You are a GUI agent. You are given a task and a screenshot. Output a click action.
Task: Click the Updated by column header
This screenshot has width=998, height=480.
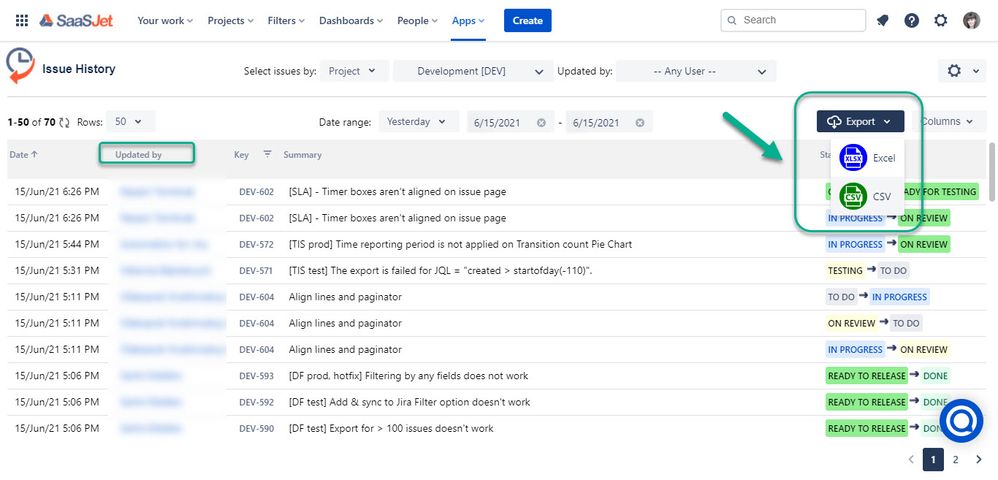coord(138,155)
